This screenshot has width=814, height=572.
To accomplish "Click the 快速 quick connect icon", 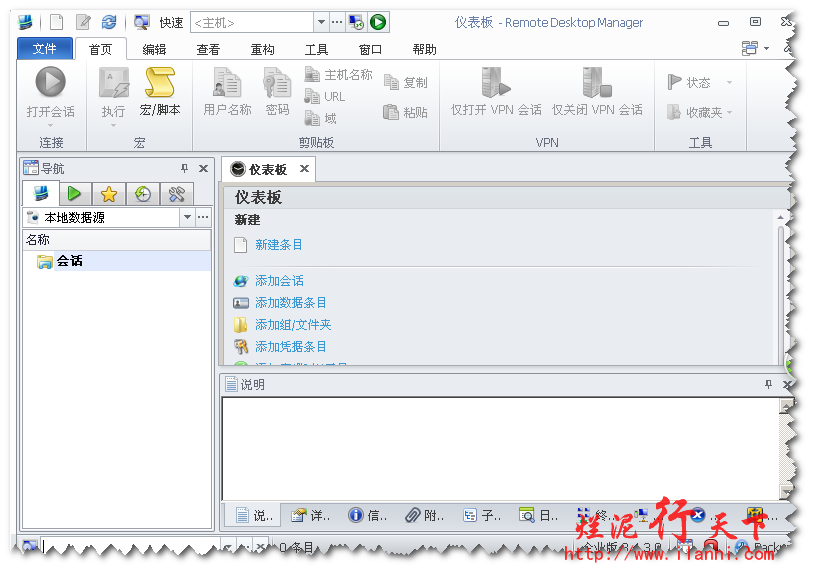I will [x=141, y=22].
